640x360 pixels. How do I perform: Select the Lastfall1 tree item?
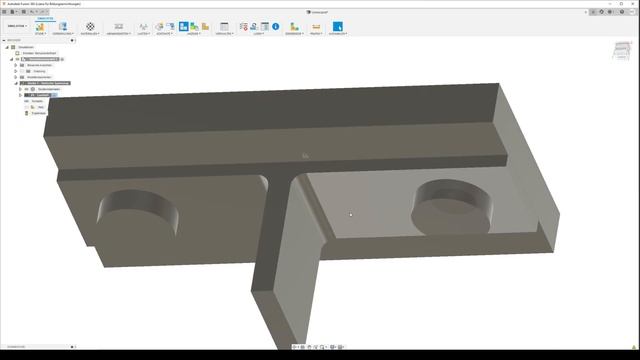(40, 95)
